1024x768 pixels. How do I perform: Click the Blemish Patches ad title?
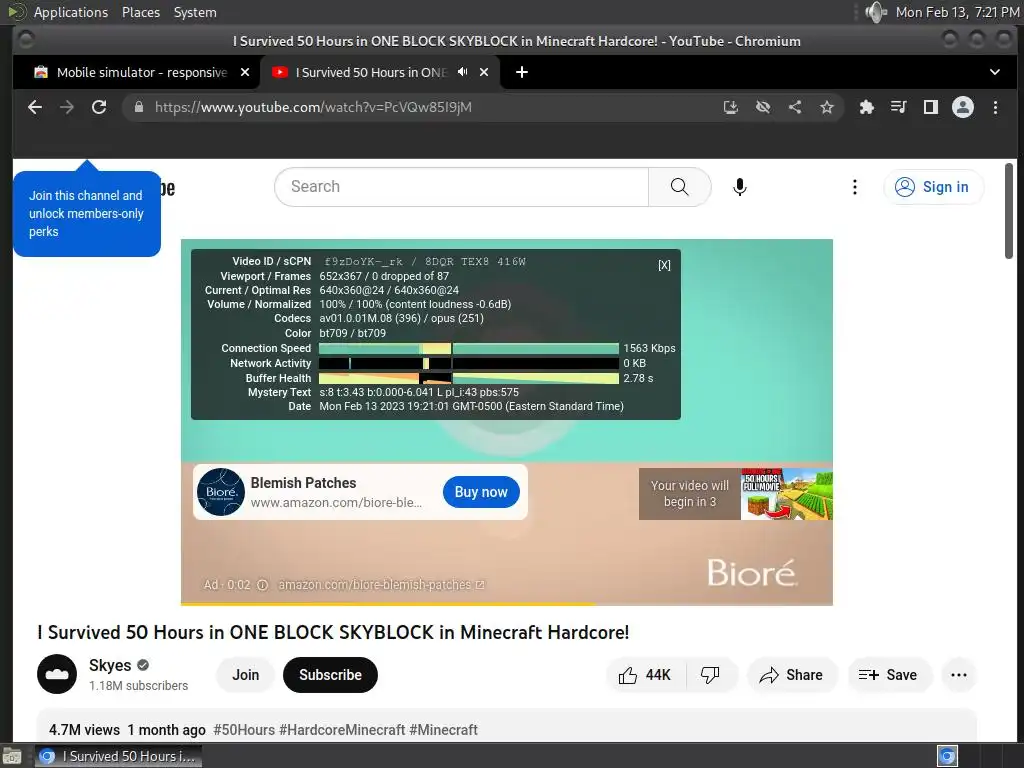(303, 483)
